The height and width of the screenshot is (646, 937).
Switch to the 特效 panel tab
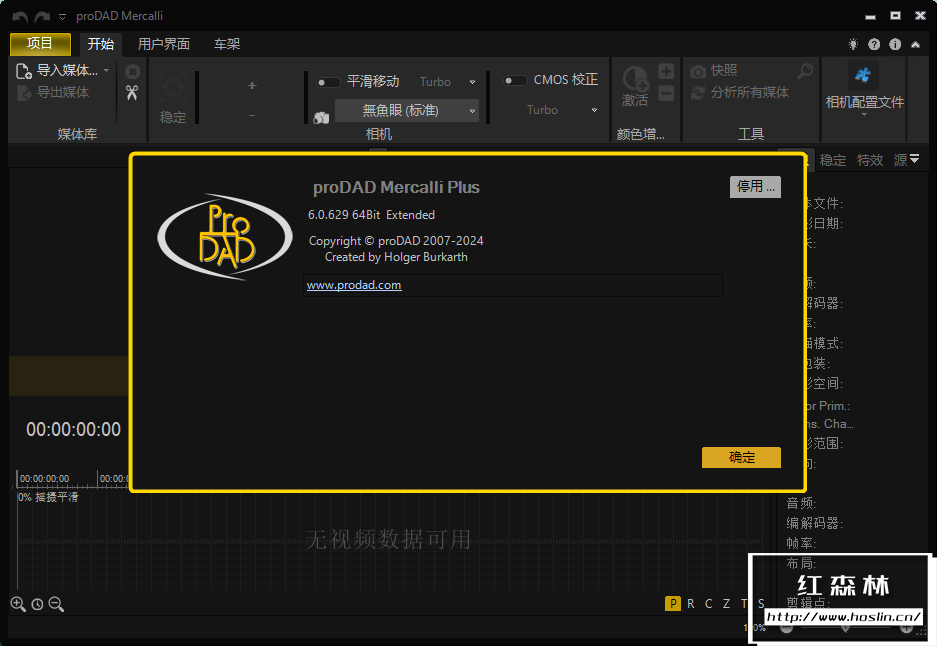click(x=870, y=160)
